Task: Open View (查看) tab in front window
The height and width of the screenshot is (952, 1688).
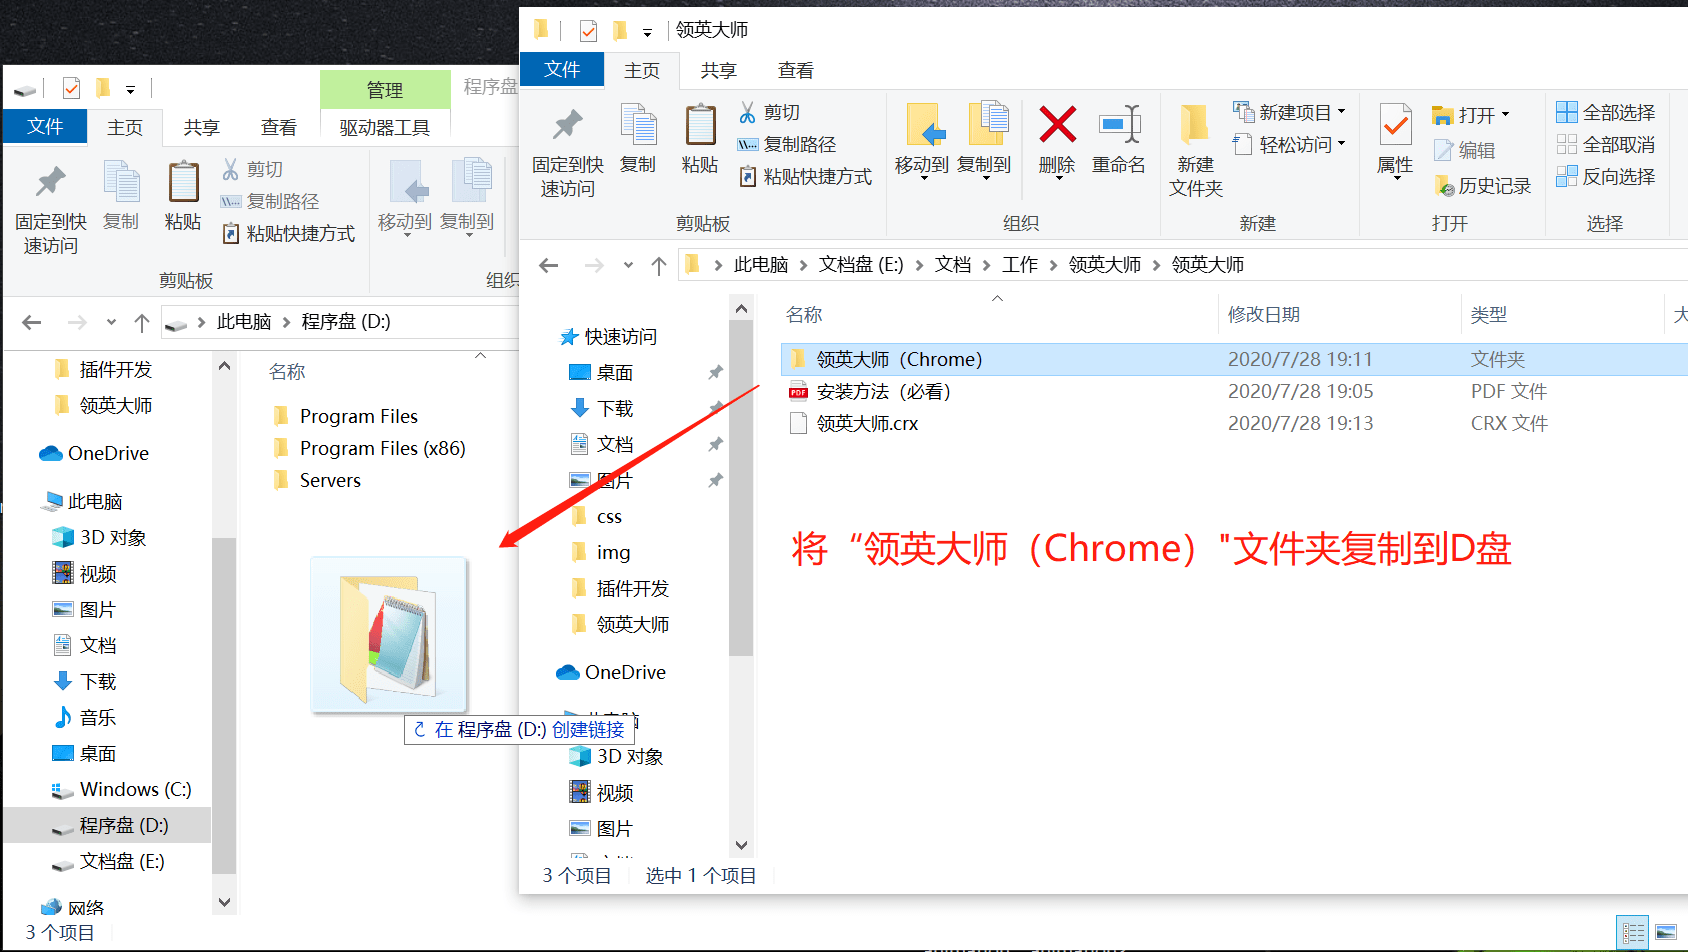Action: click(795, 70)
